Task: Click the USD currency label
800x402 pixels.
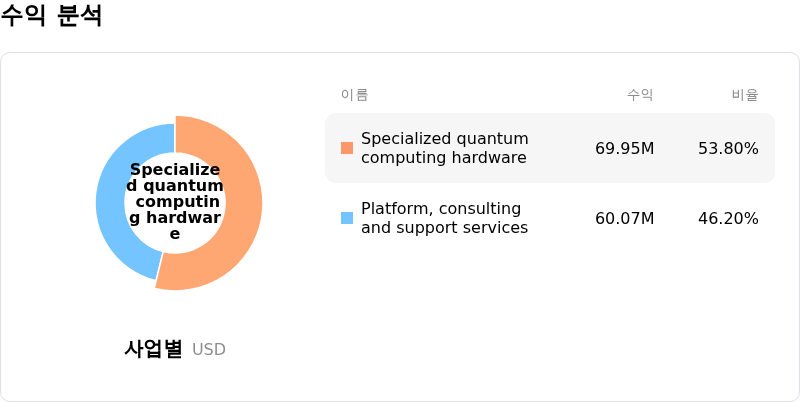Action: click(x=209, y=349)
